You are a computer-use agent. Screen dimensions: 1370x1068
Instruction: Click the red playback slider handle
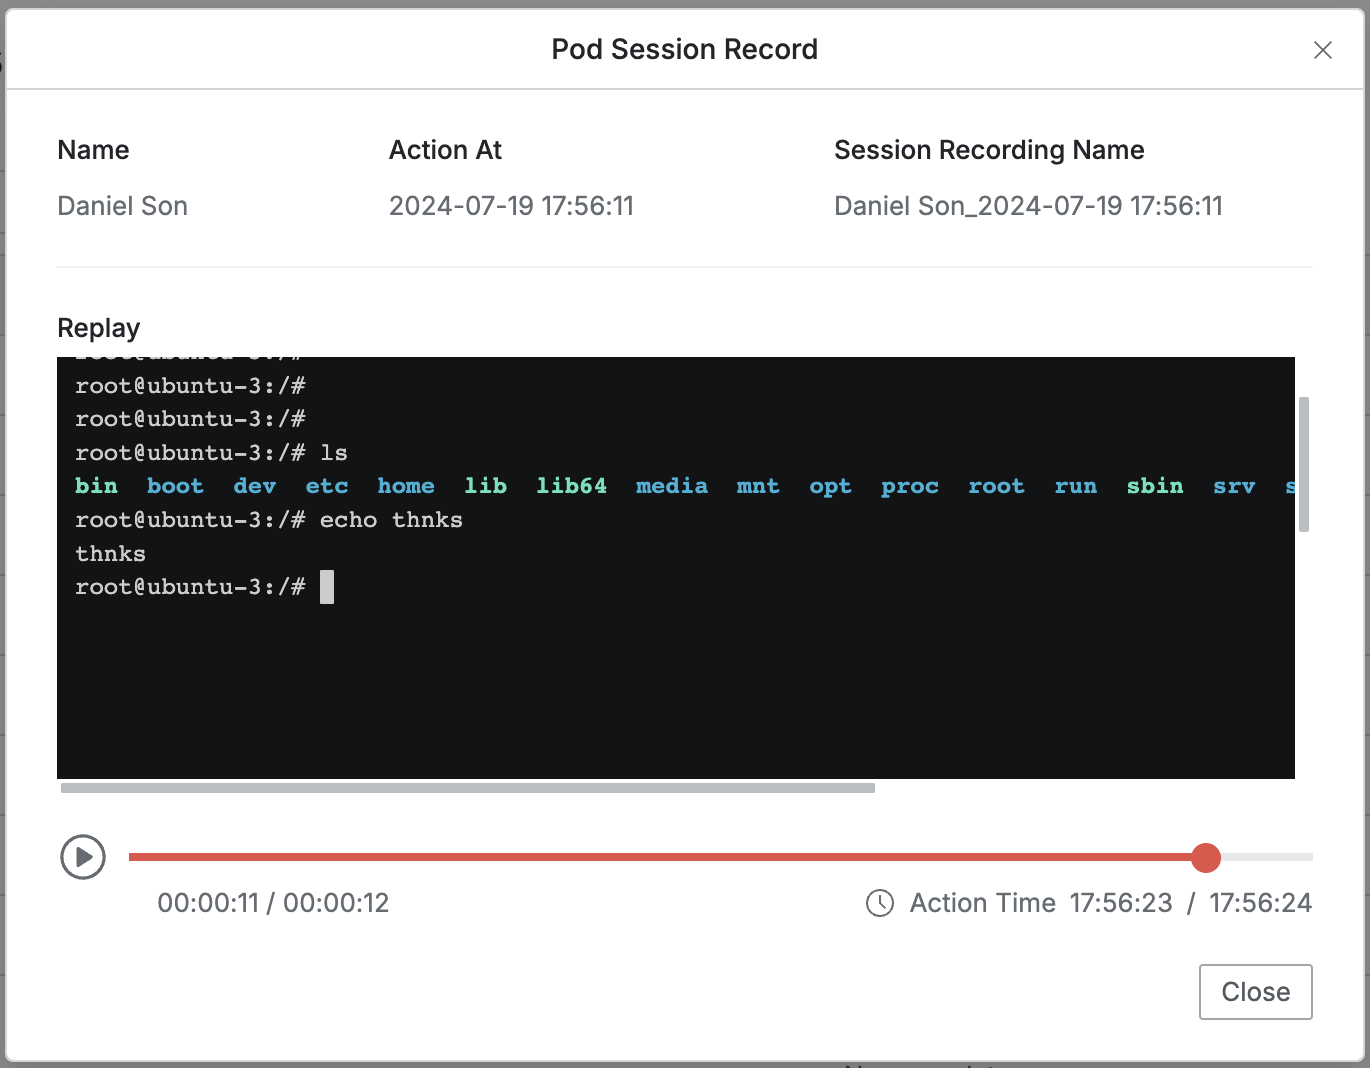point(1206,857)
